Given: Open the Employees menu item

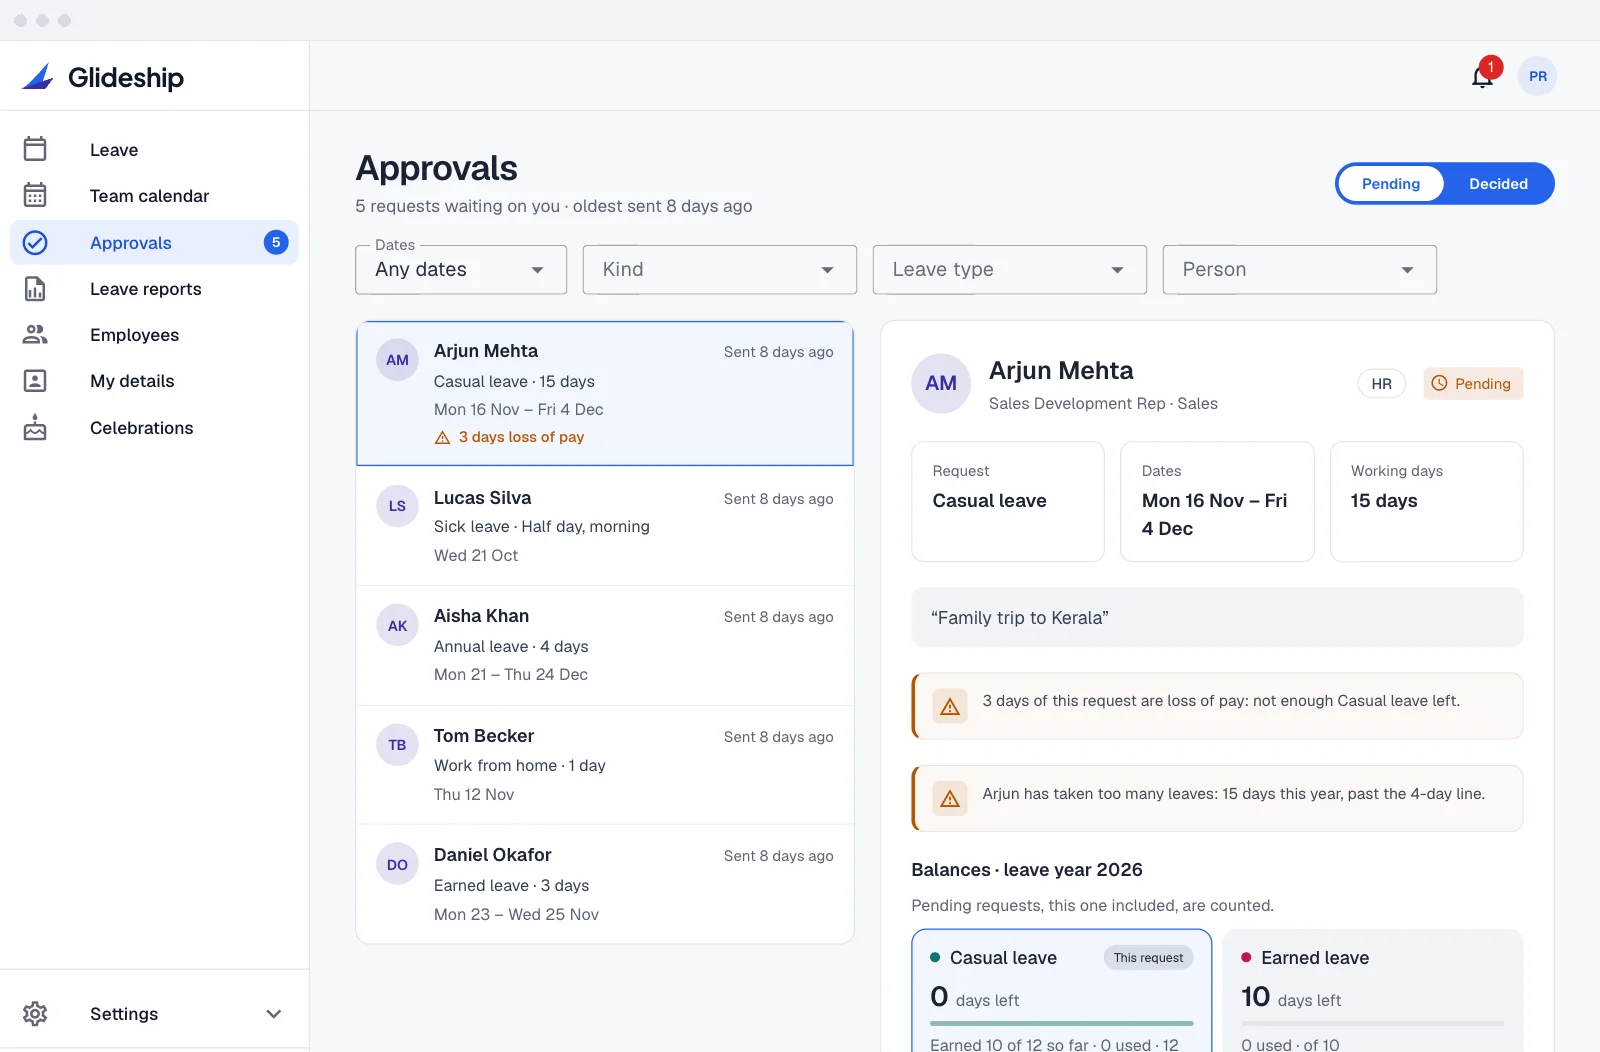Looking at the screenshot, I should pyautogui.click(x=154, y=335).
